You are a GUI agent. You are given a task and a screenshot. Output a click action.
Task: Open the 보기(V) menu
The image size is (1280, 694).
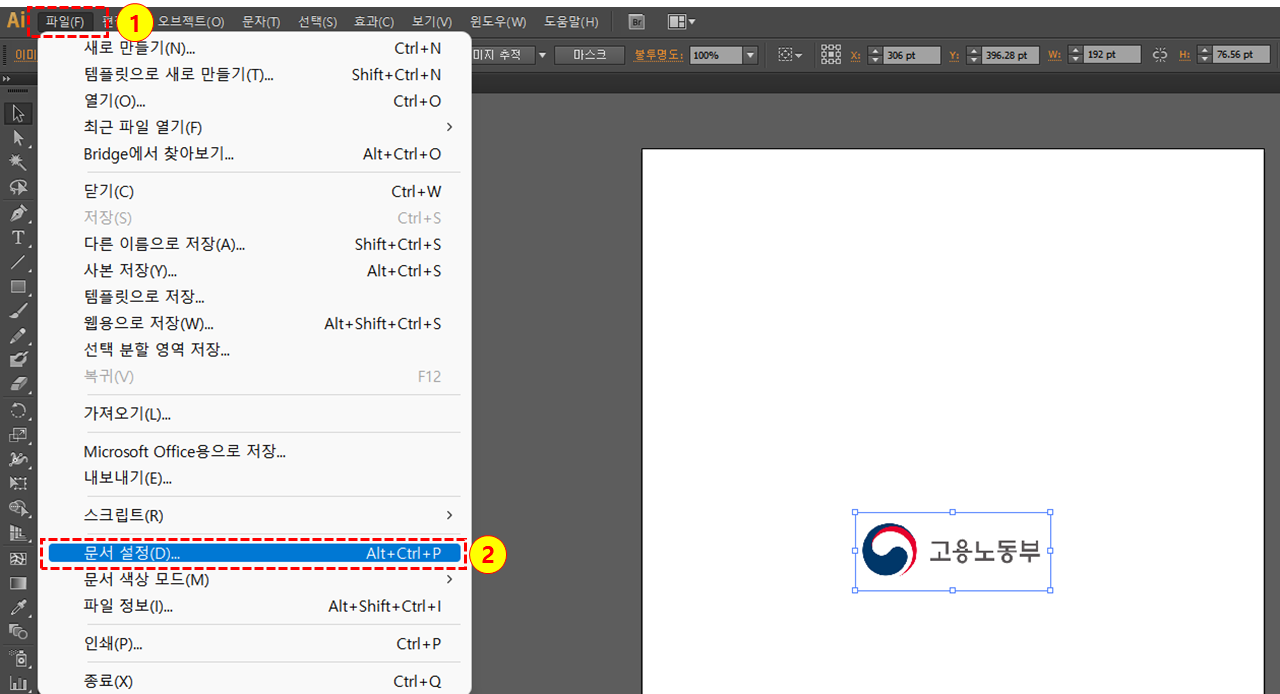coord(432,22)
